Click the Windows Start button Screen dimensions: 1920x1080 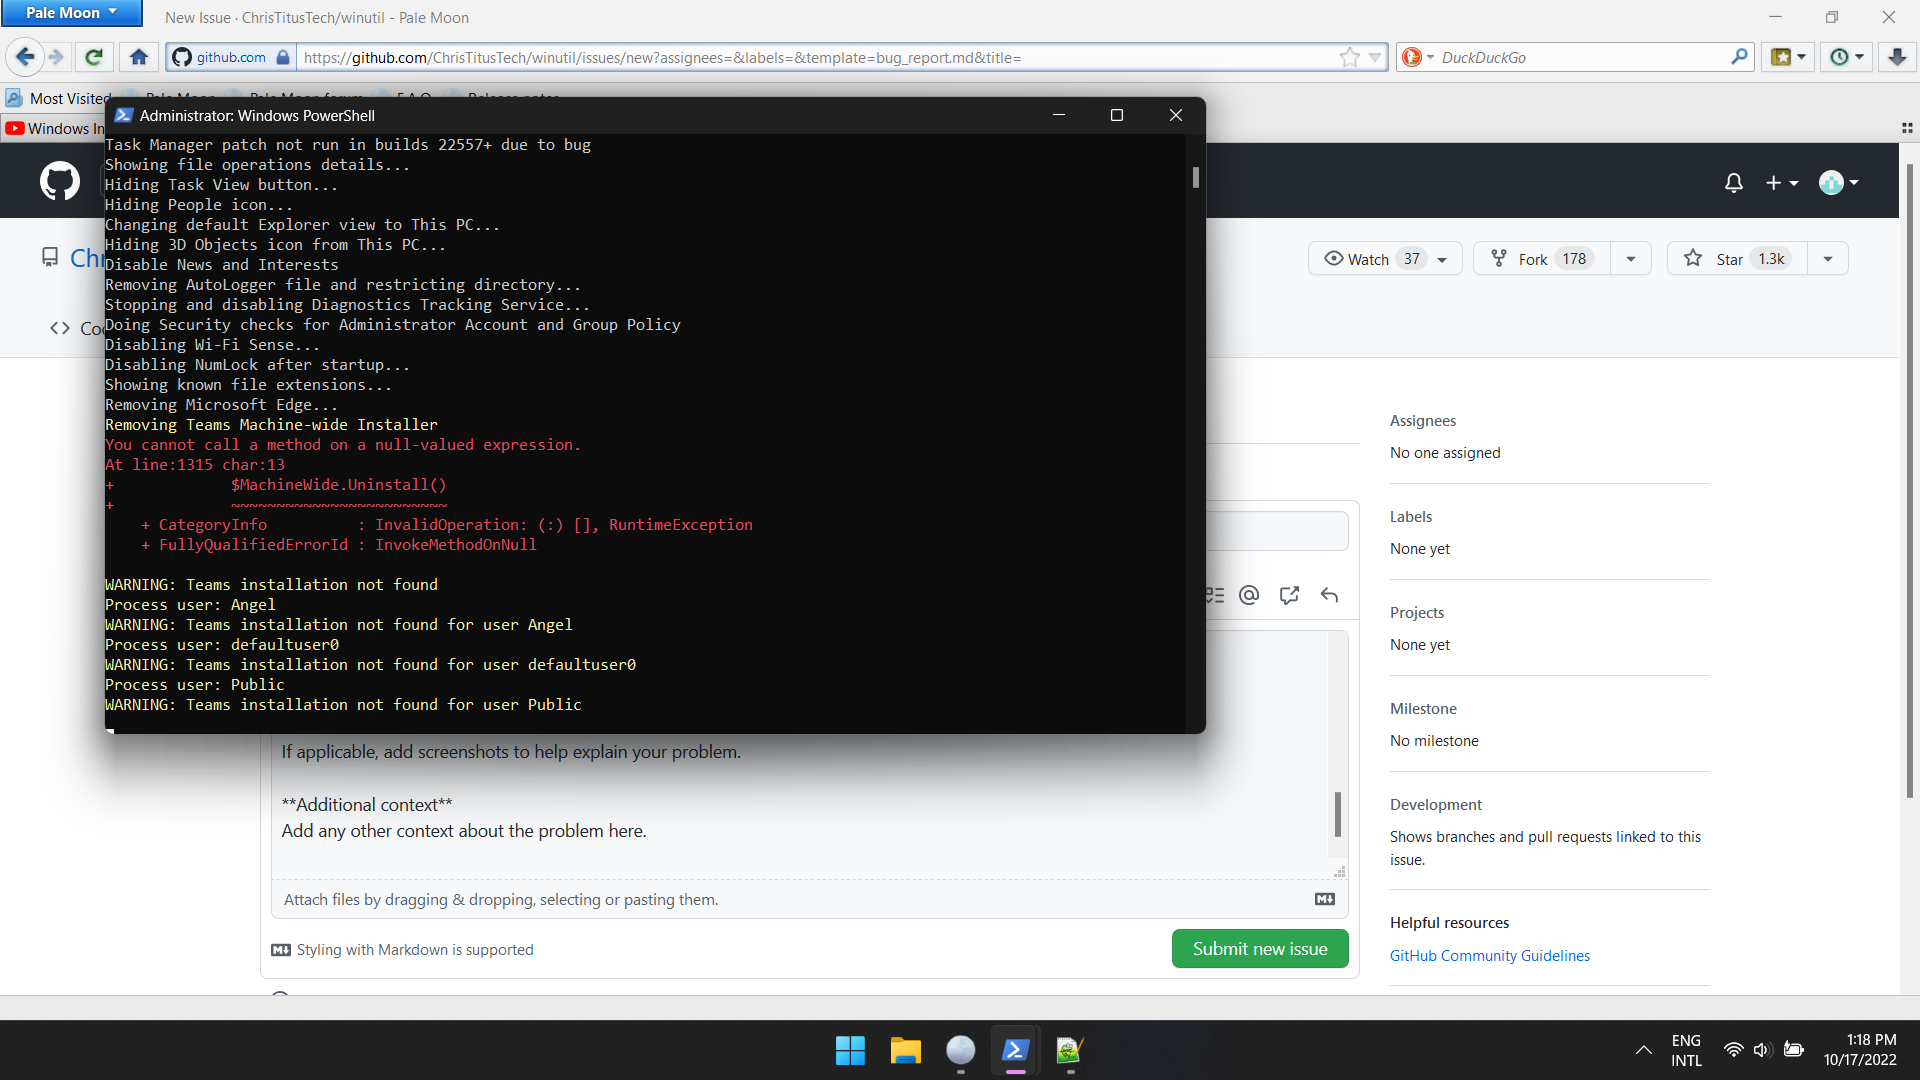pos(850,1050)
